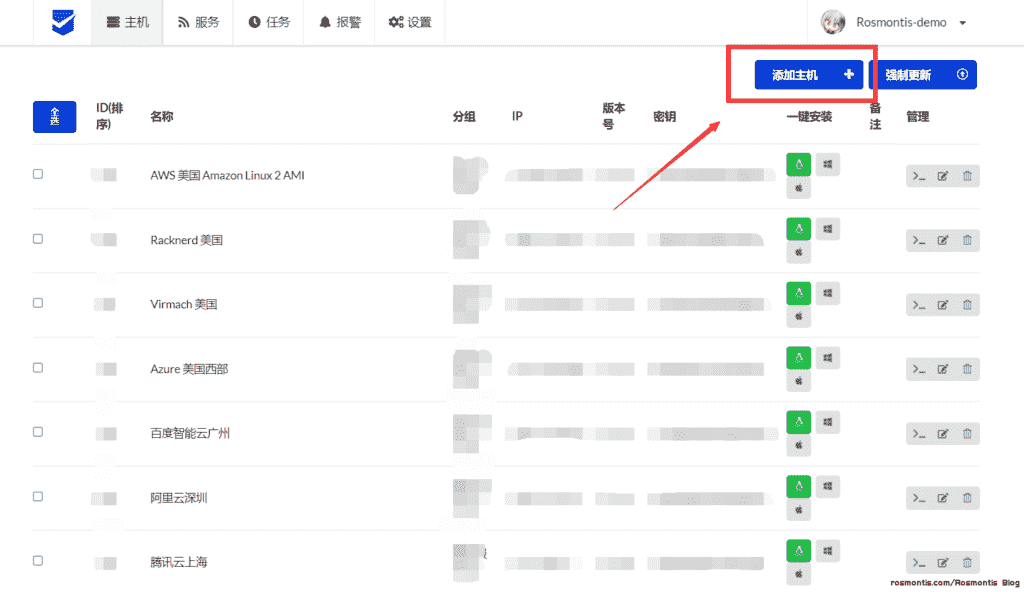Copy macOS install command for Virmach 美国
This screenshot has width=1024, height=592.
click(x=798, y=317)
